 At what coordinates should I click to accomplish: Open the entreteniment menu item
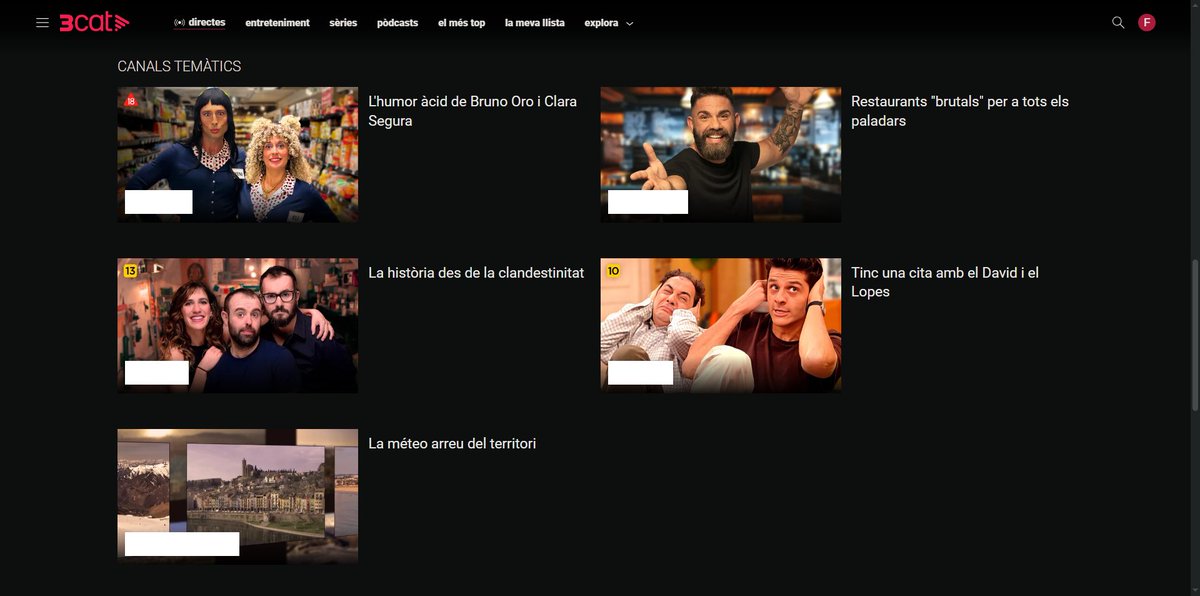[277, 23]
